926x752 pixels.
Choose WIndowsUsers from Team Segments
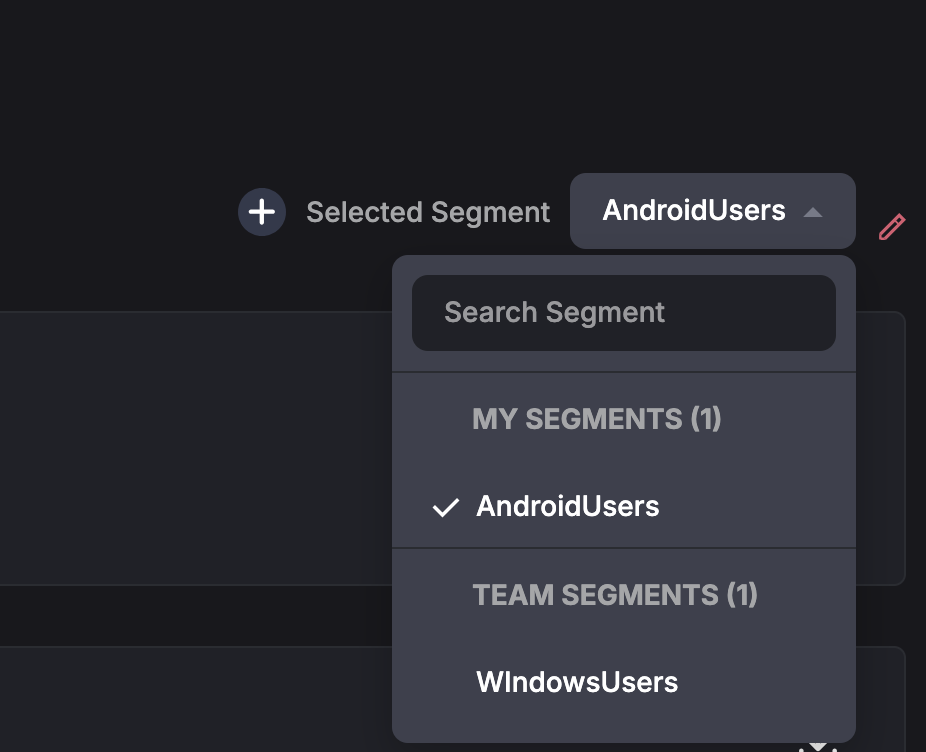[577, 682]
